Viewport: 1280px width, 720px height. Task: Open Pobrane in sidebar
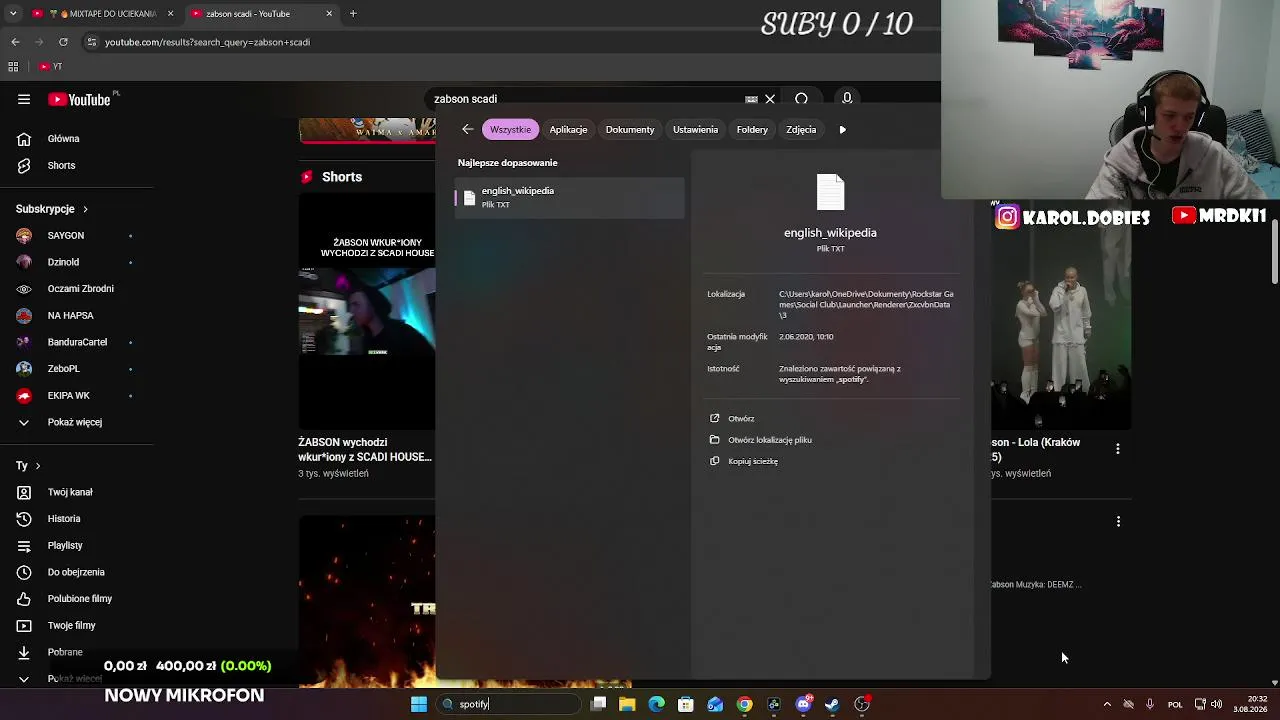coord(65,652)
